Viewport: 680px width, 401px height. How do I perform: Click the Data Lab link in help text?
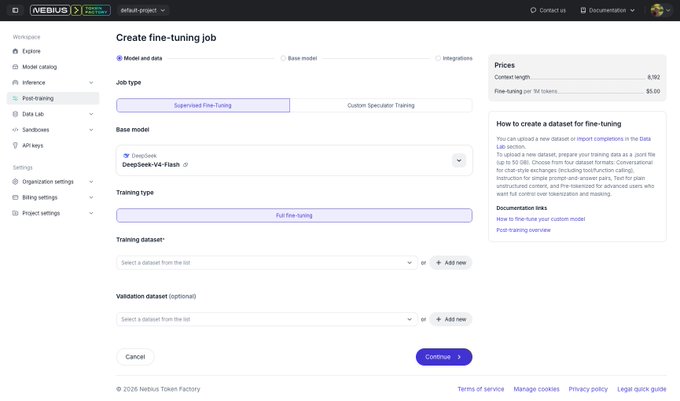(645, 139)
